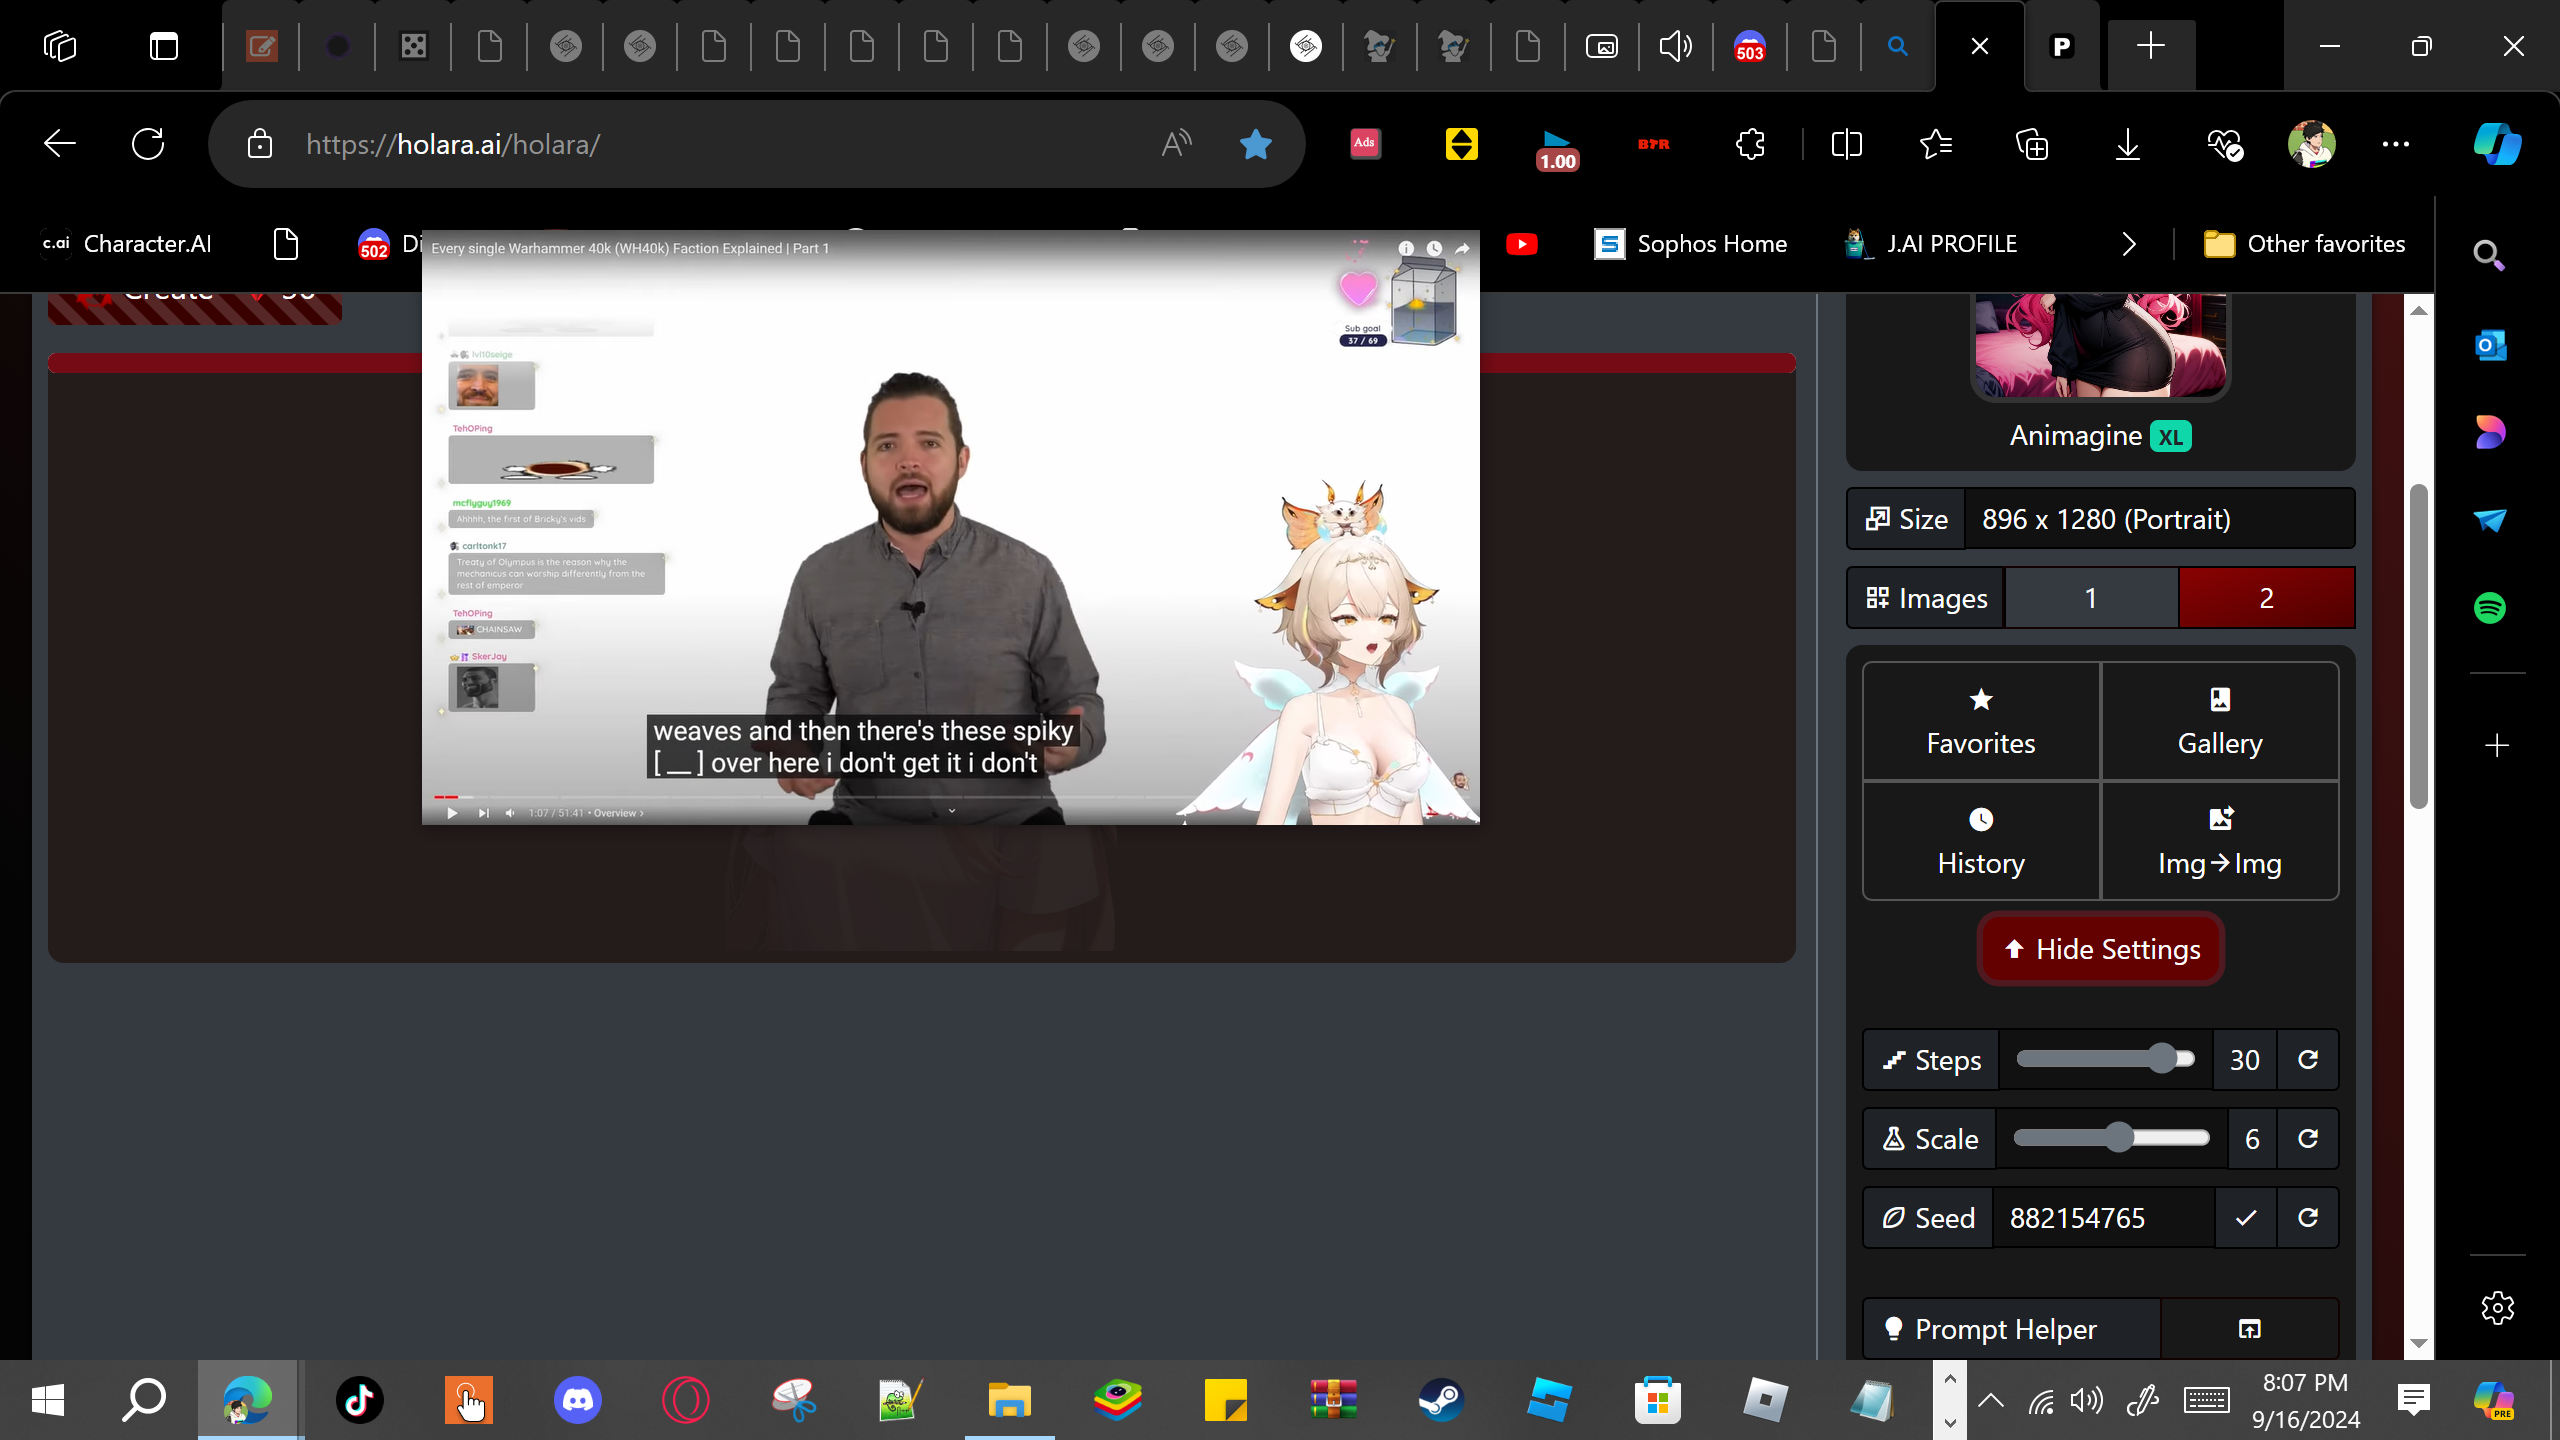2560x1440 pixels.
Task: Collapse settings with Hide Settings button
Action: pos(2100,949)
